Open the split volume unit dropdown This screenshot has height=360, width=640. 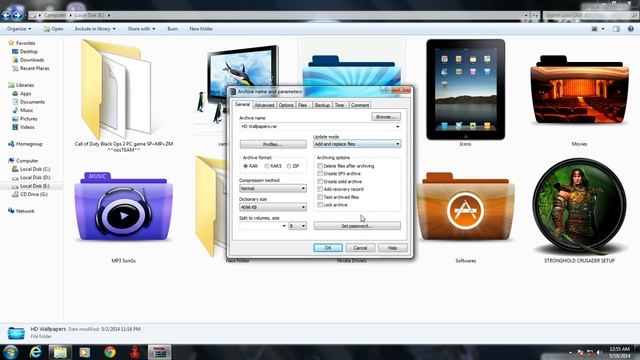point(298,226)
